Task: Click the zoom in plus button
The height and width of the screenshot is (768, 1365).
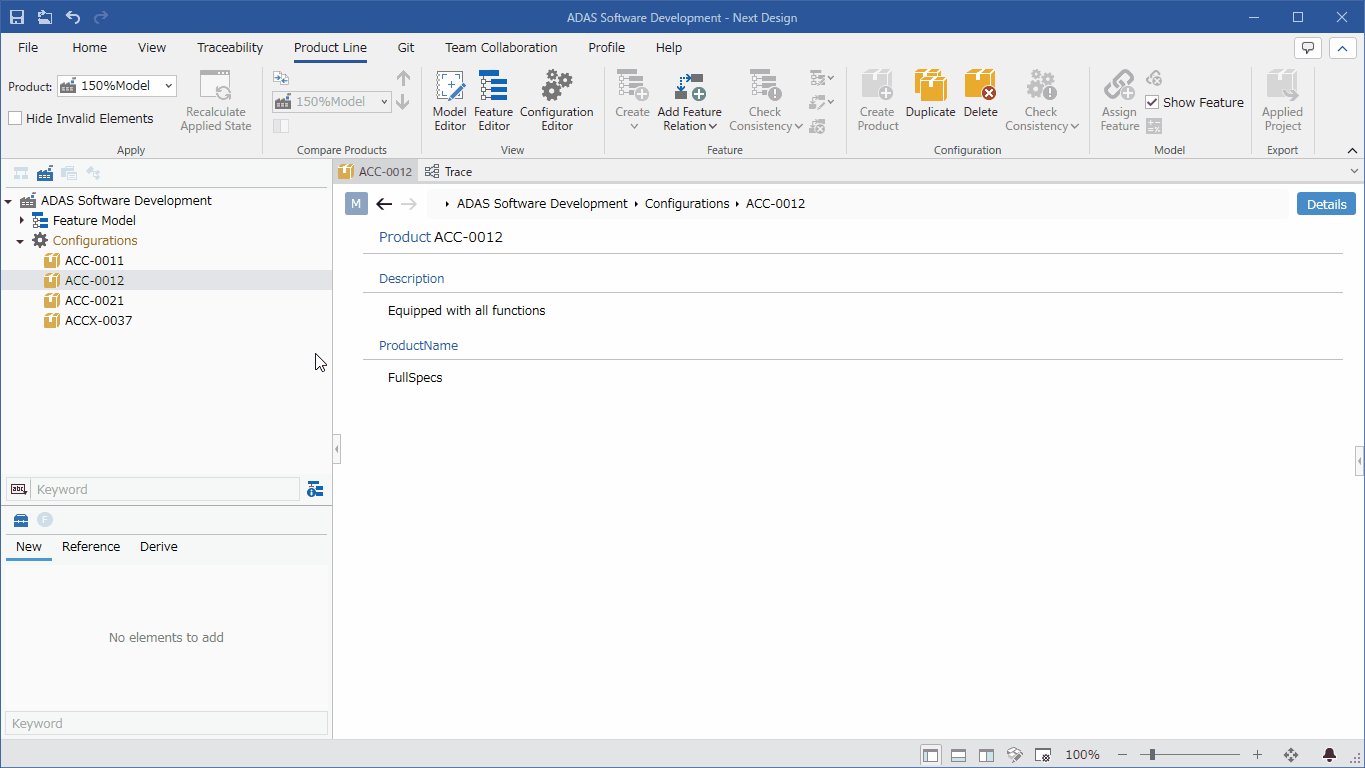Action: pyautogui.click(x=1257, y=755)
